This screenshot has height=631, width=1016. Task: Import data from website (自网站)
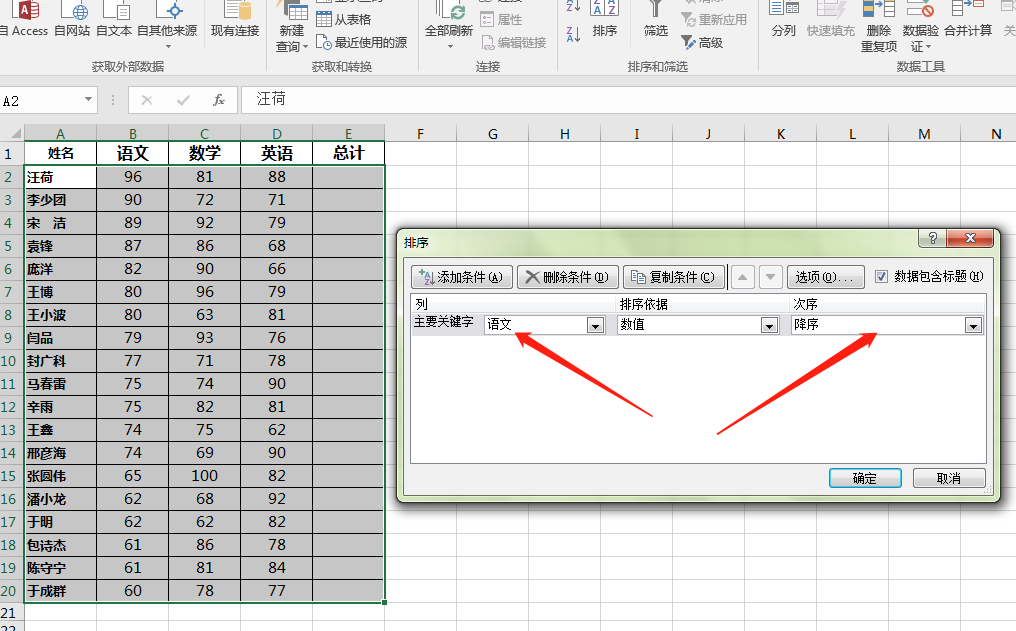(x=72, y=19)
